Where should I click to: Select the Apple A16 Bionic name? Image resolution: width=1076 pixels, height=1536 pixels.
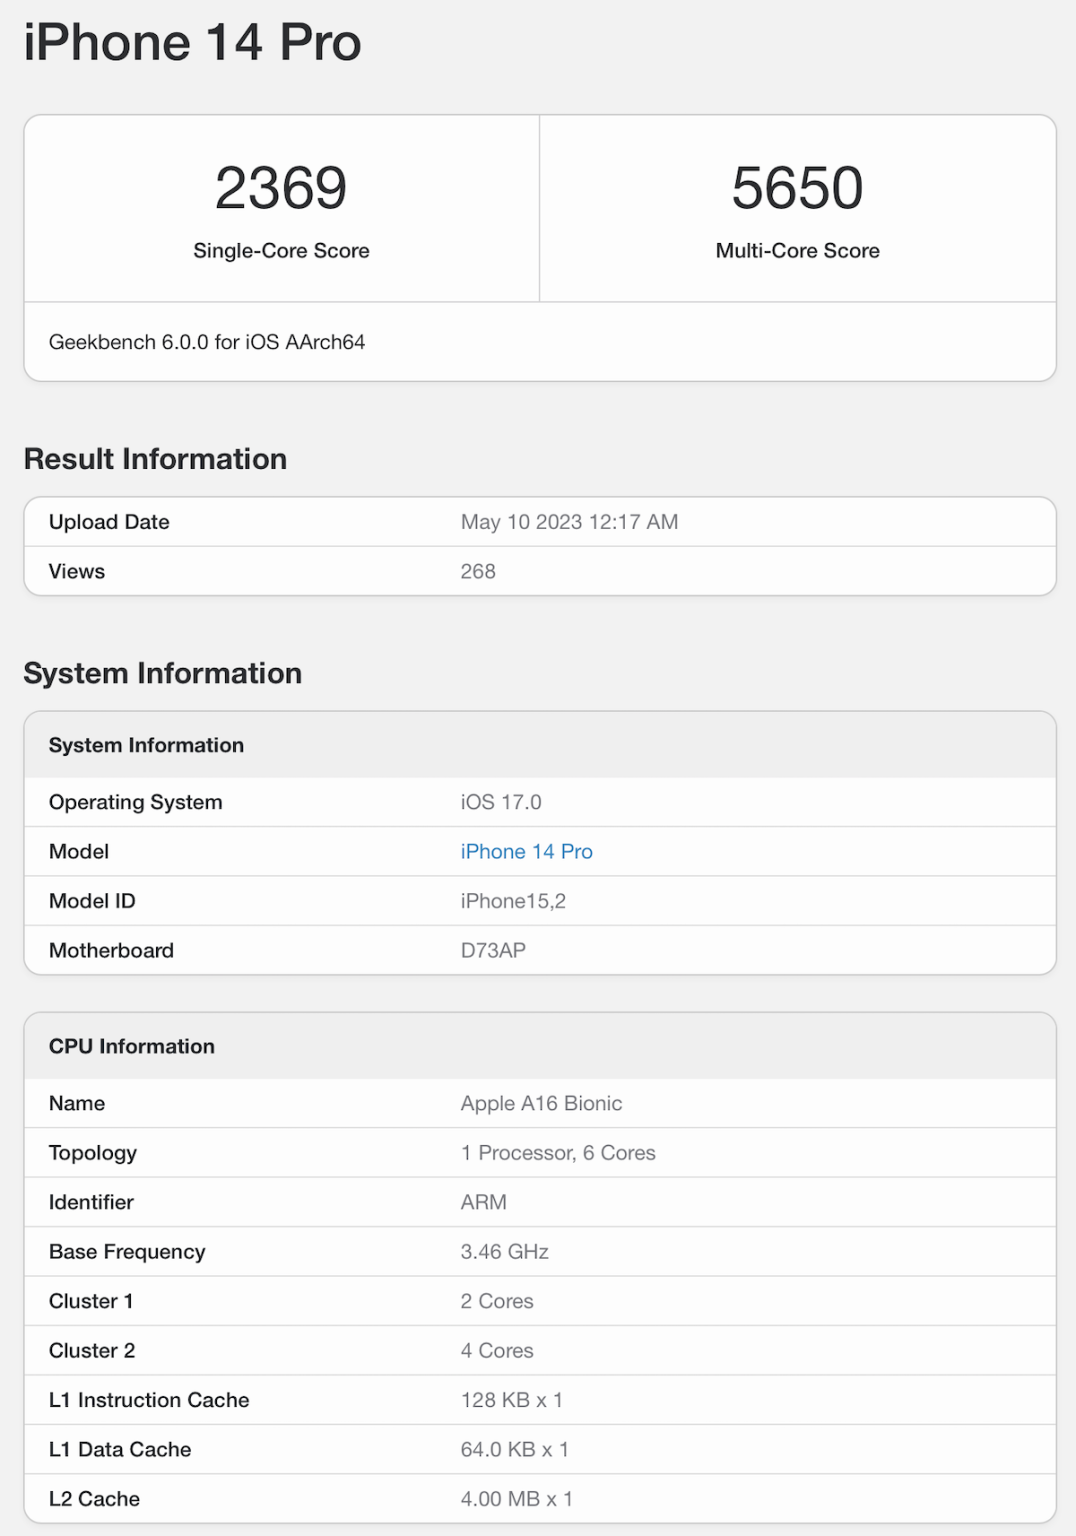540,1103
